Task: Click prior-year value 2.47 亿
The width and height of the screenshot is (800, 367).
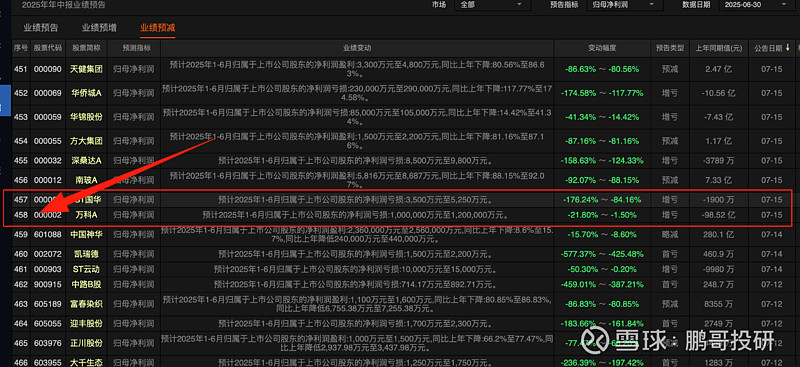Action: click(718, 69)
